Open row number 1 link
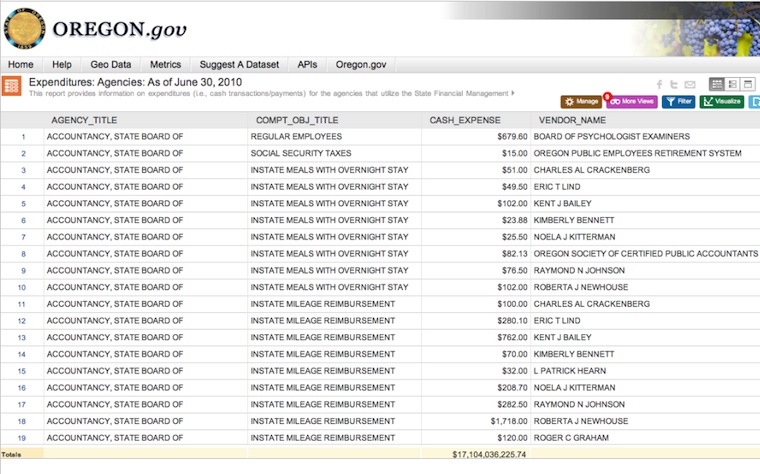Screen dimensions: 760x474 (23, 137)
